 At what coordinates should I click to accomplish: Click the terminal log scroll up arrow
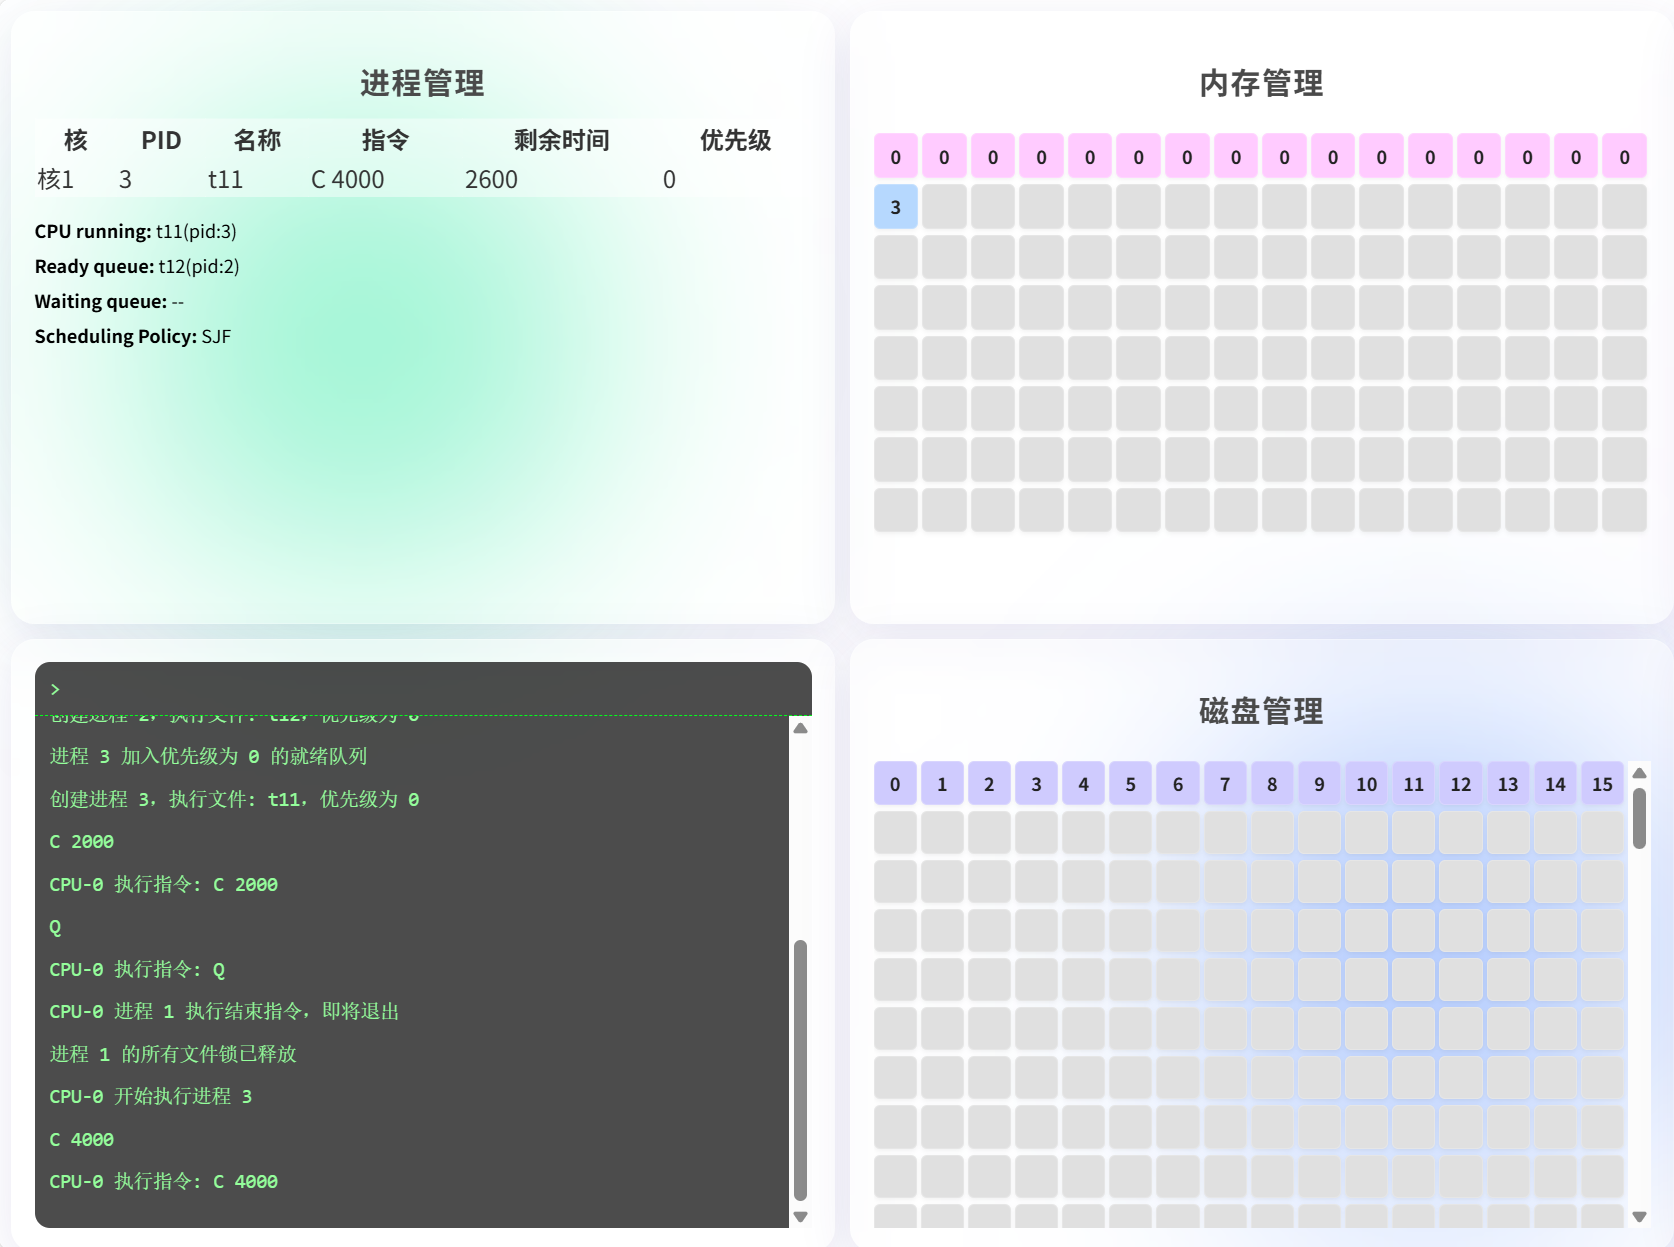(800, 728)
